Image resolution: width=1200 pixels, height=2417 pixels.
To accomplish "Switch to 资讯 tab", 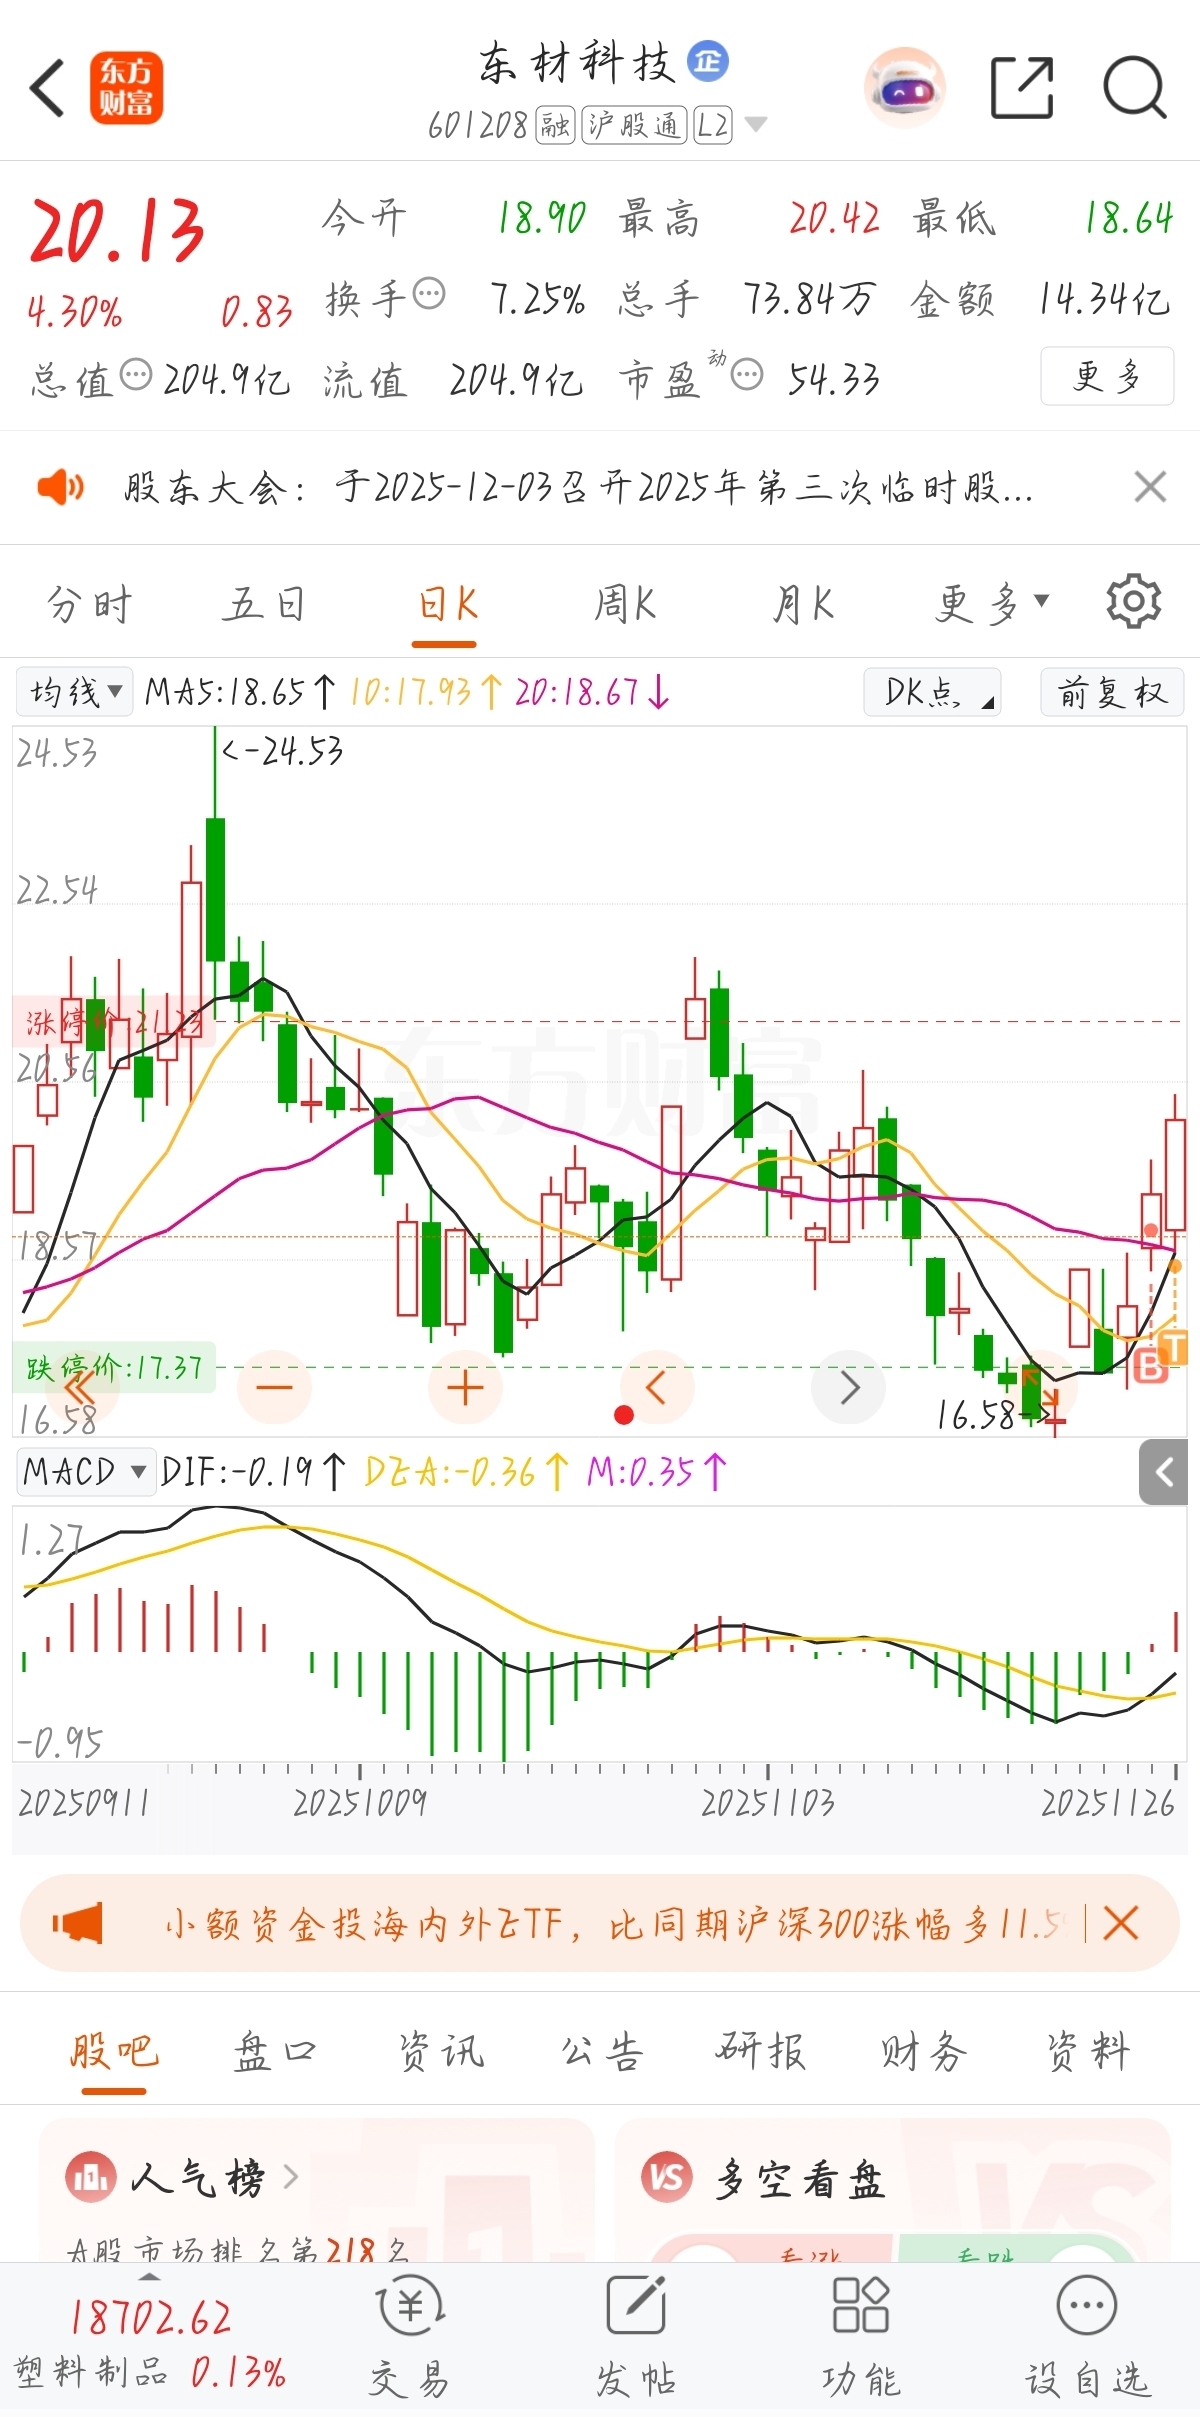I will click(x=441, y=2053).
